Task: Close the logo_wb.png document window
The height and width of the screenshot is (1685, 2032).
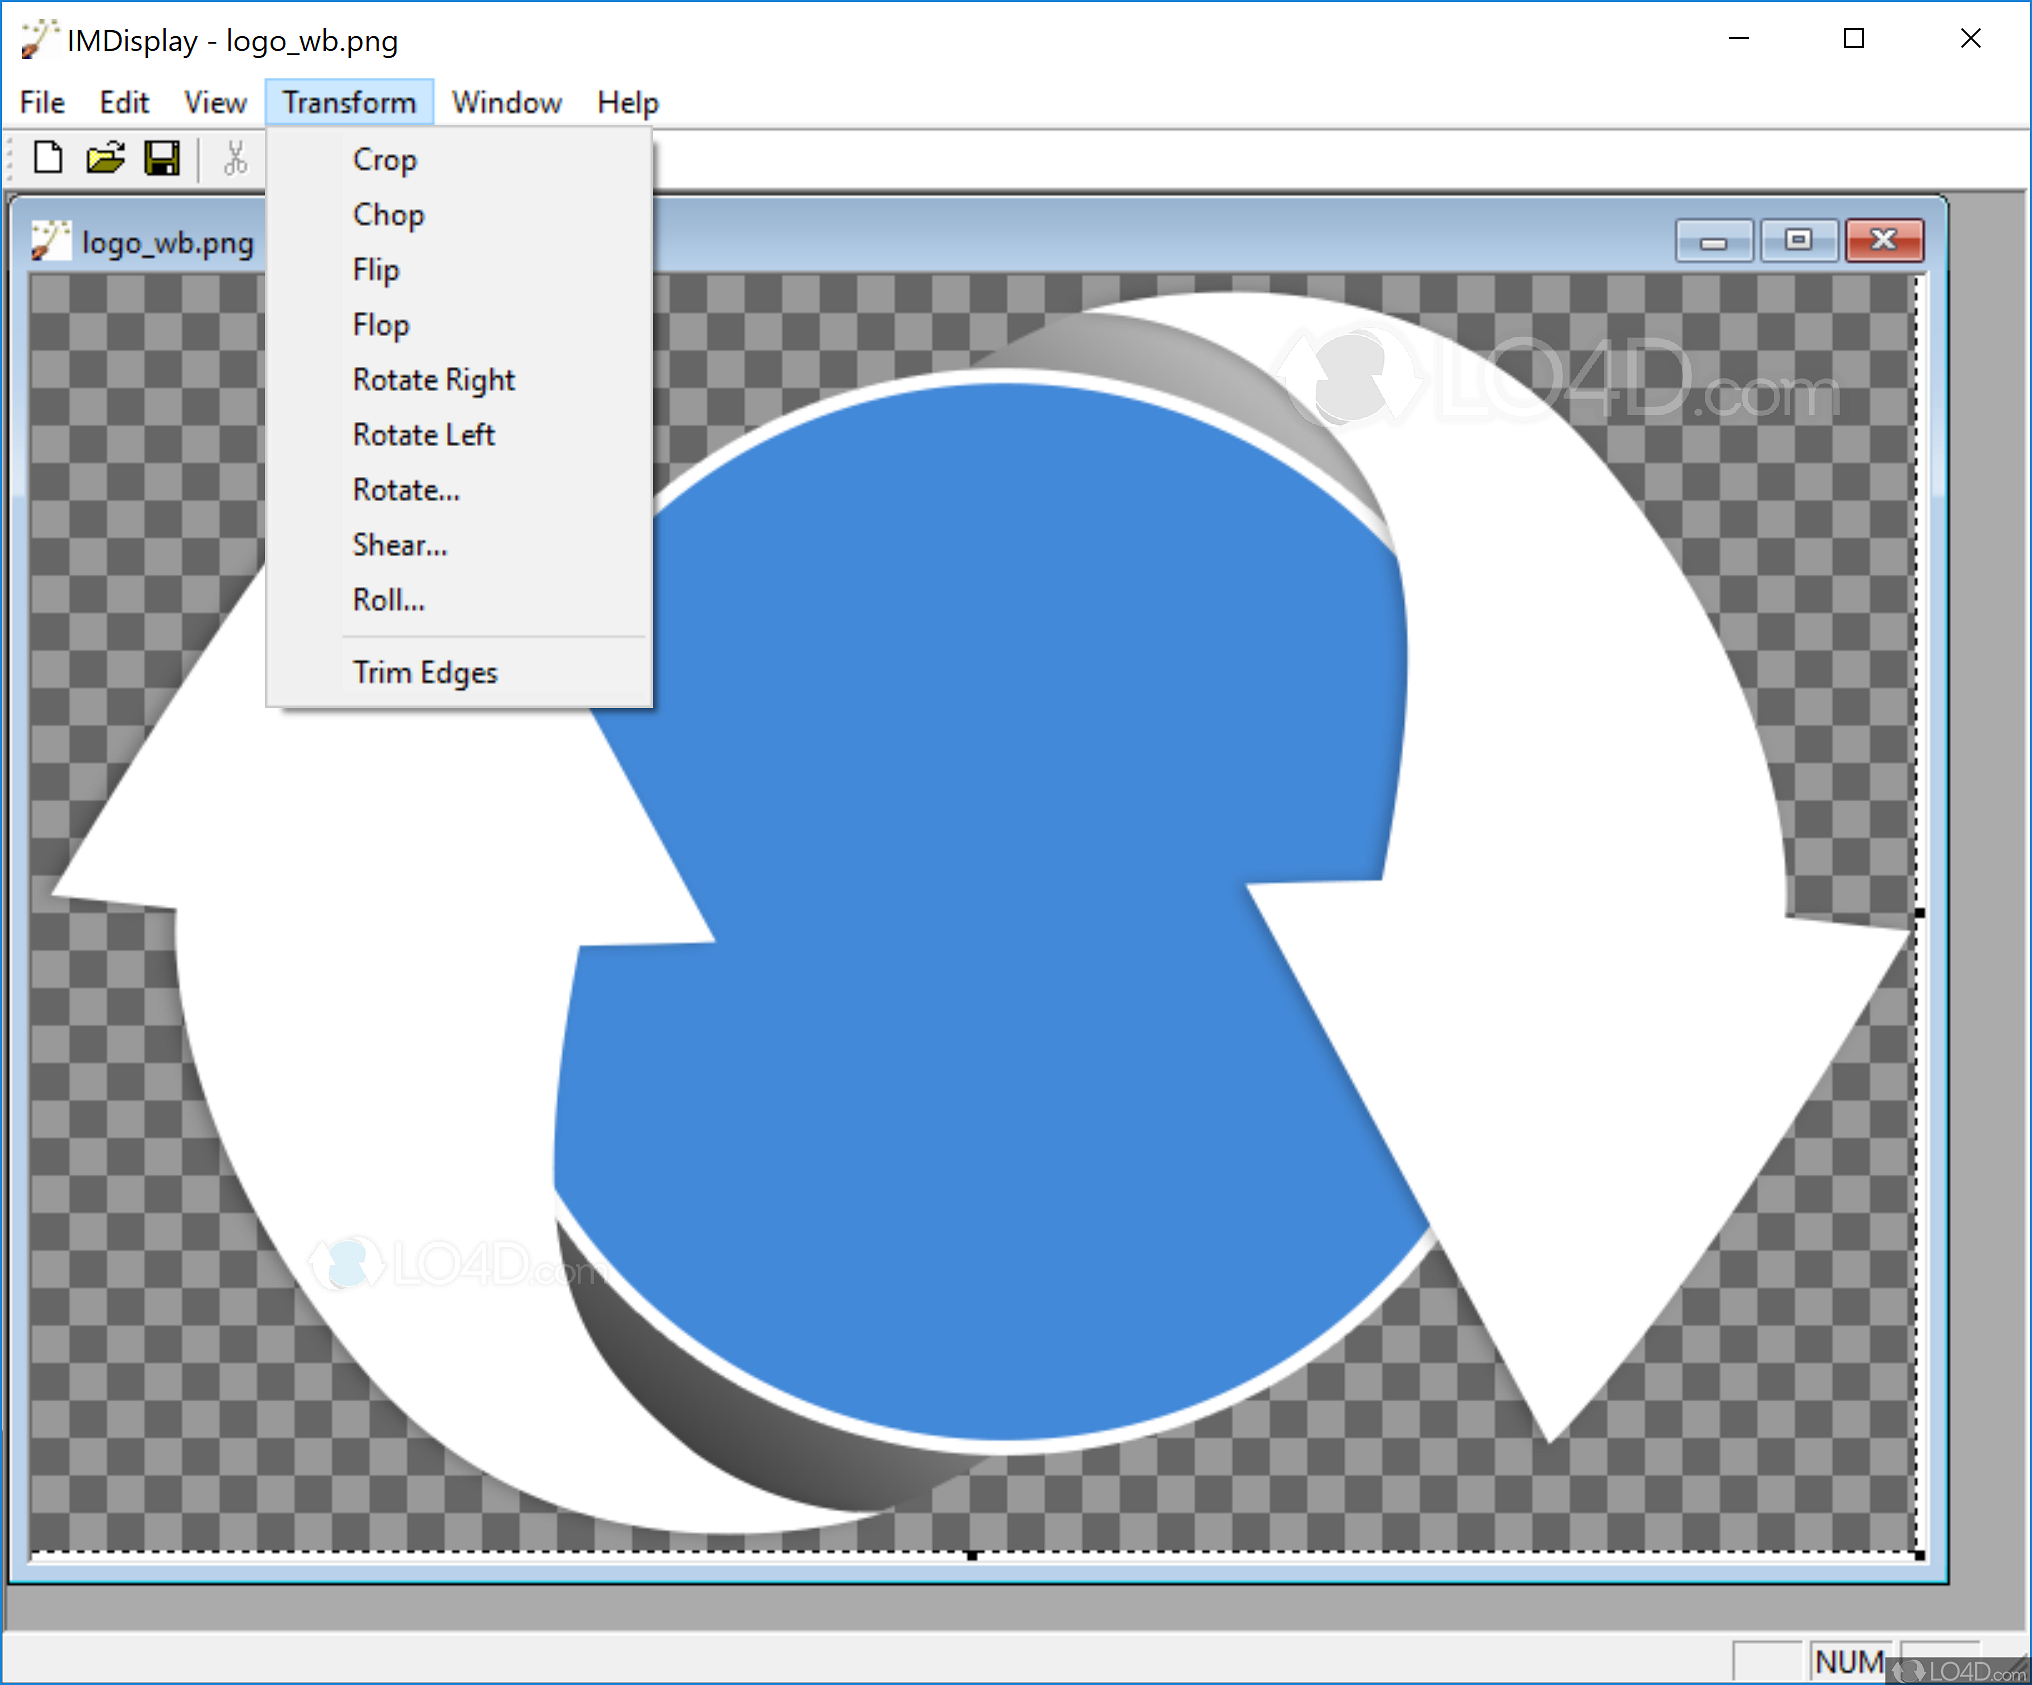Action: (1883, 241)
